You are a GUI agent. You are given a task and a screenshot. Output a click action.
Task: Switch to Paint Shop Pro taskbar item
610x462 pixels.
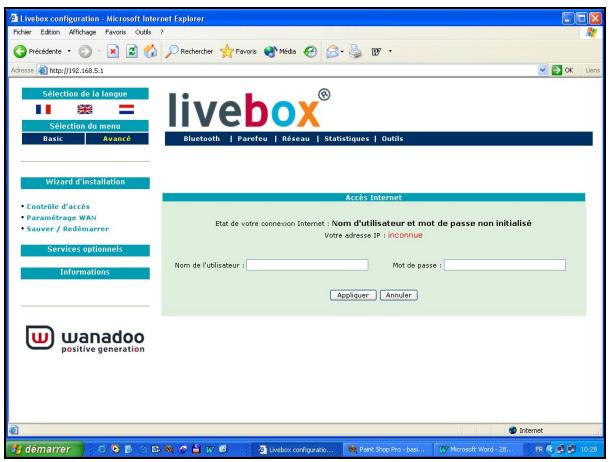point(387,450)
